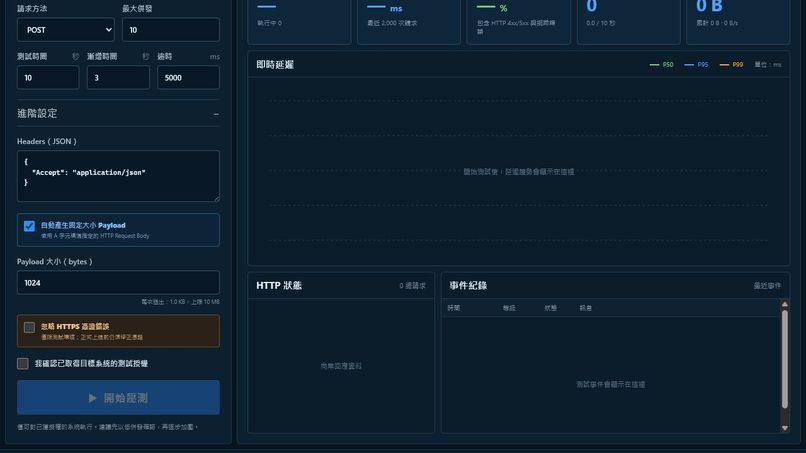
Task: Open the POST request method dropdown
Action: coord(66,30)
